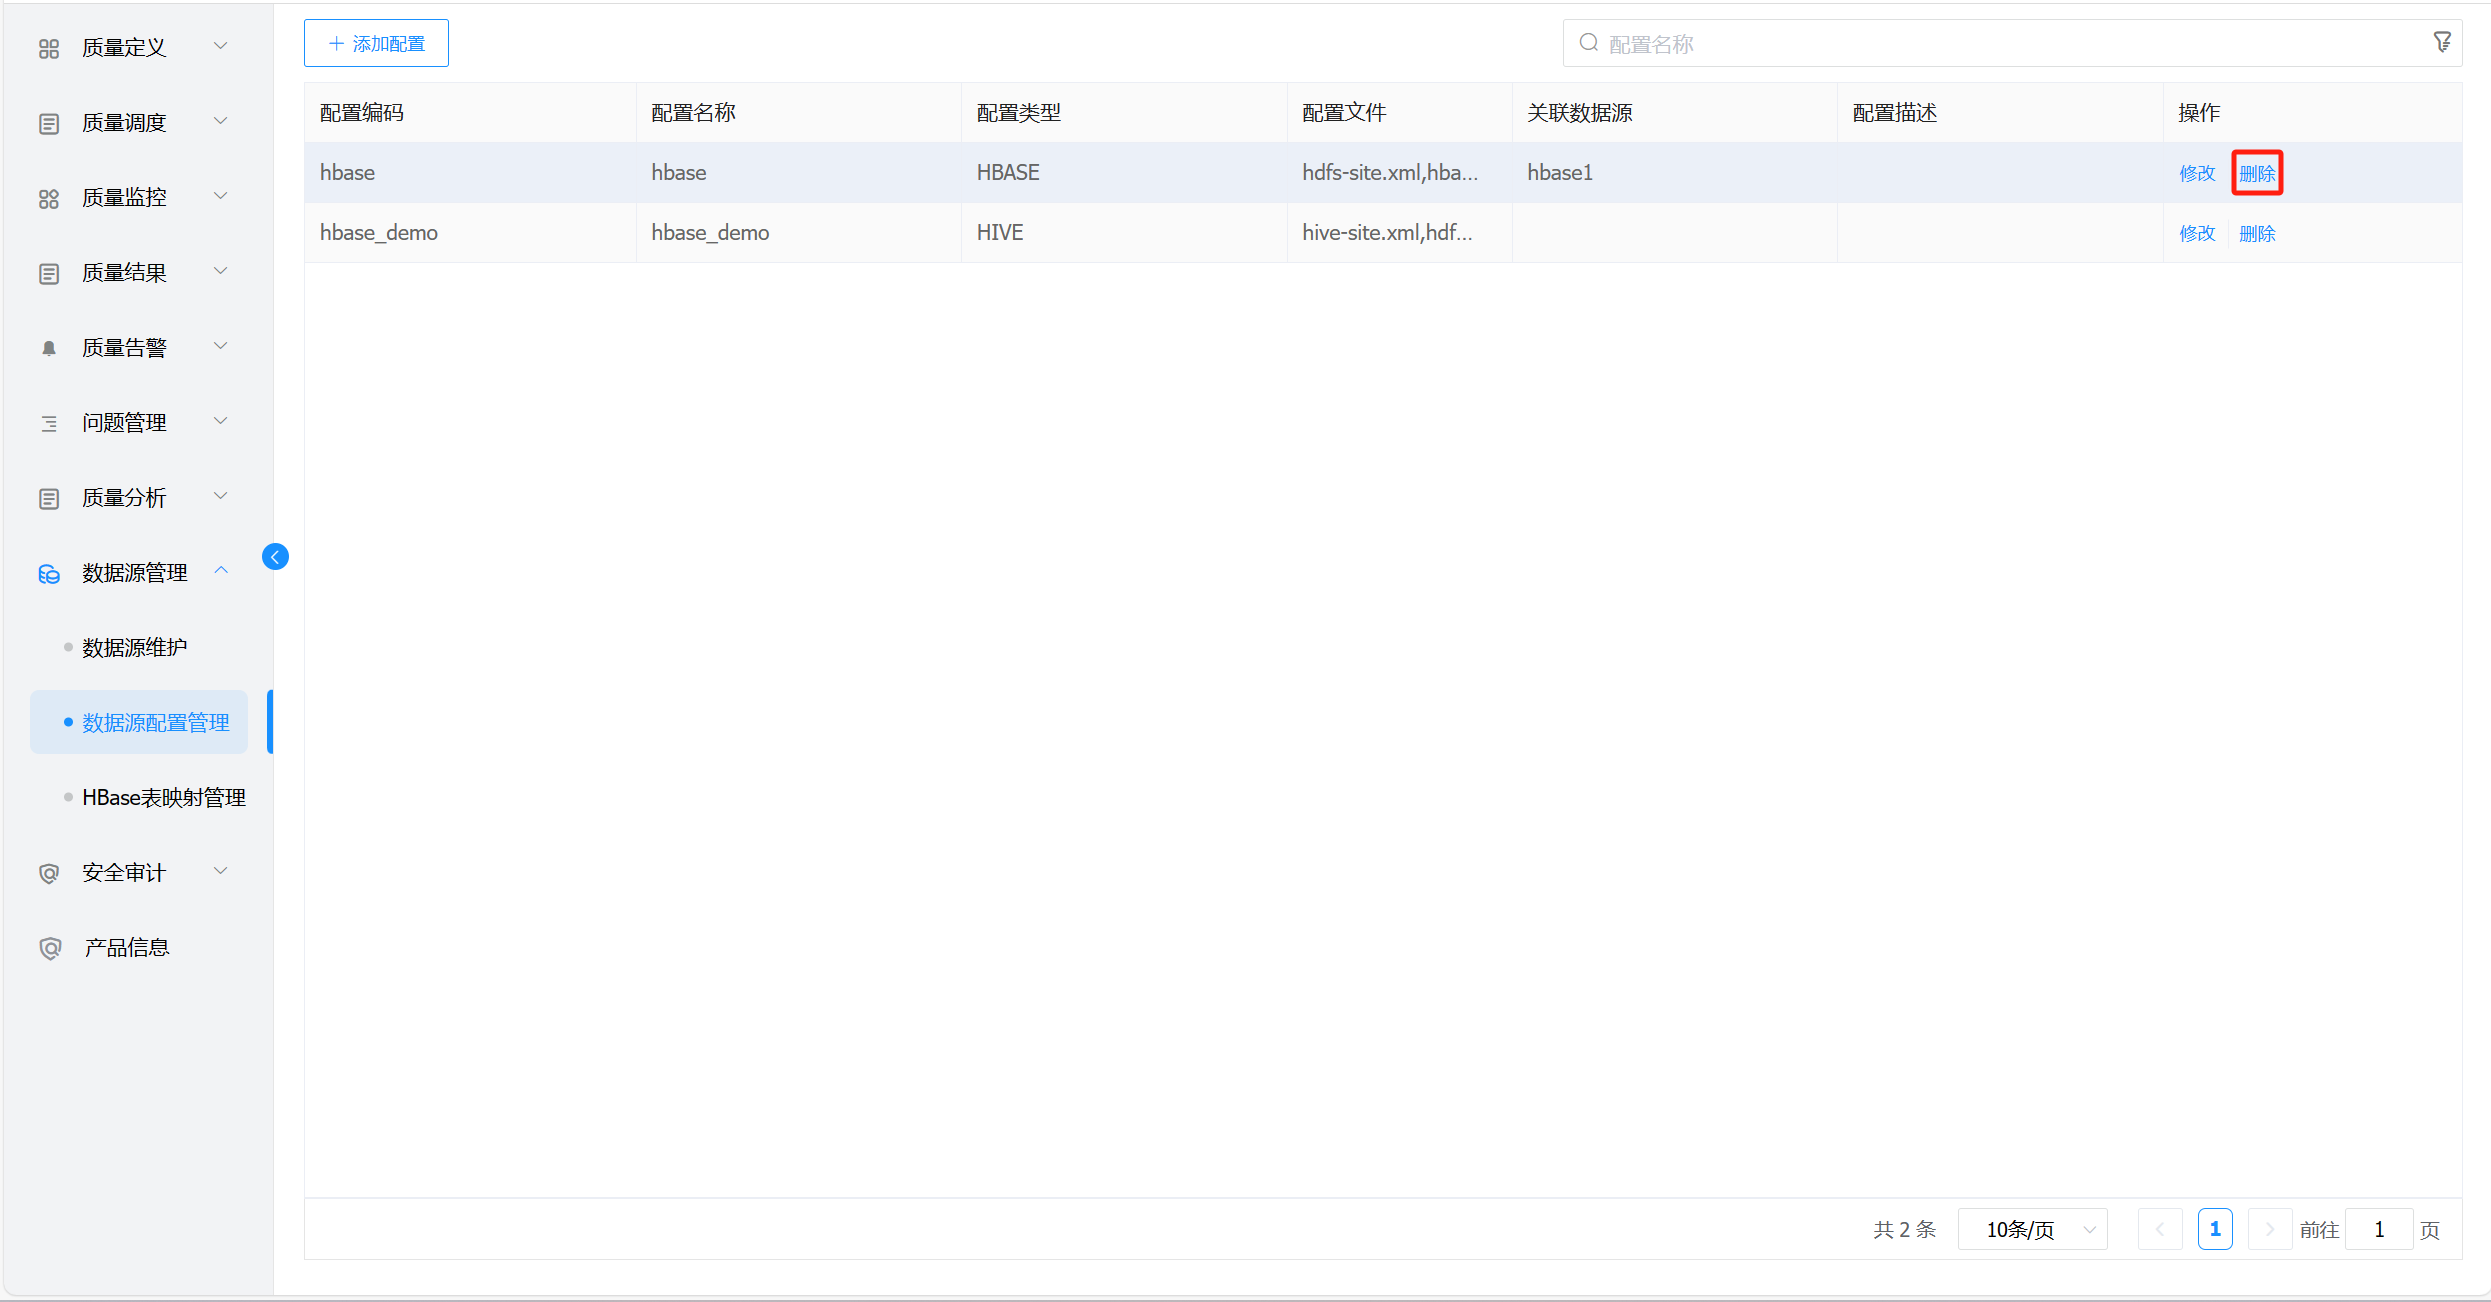Screen dimensions: 2491x1302
Task: Click the 产品信息 icon in the sidebar
Action: point(49,948)
